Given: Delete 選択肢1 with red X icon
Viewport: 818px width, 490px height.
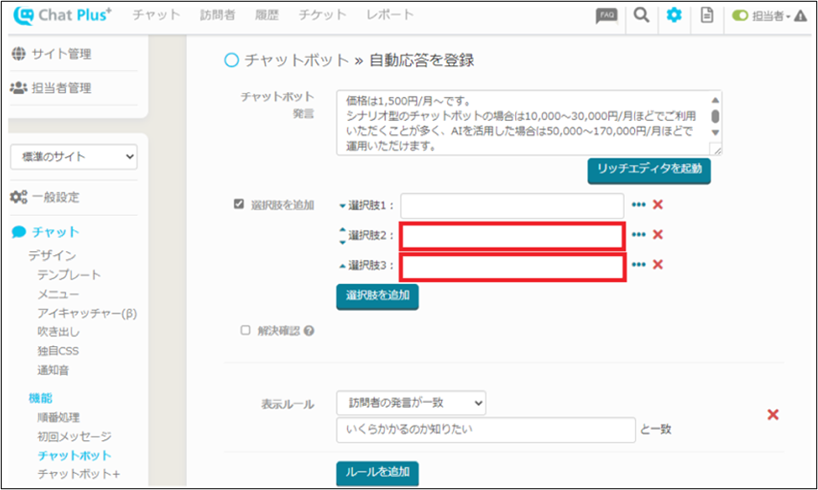Looking at the screenshot, I should tap(658, 205).
